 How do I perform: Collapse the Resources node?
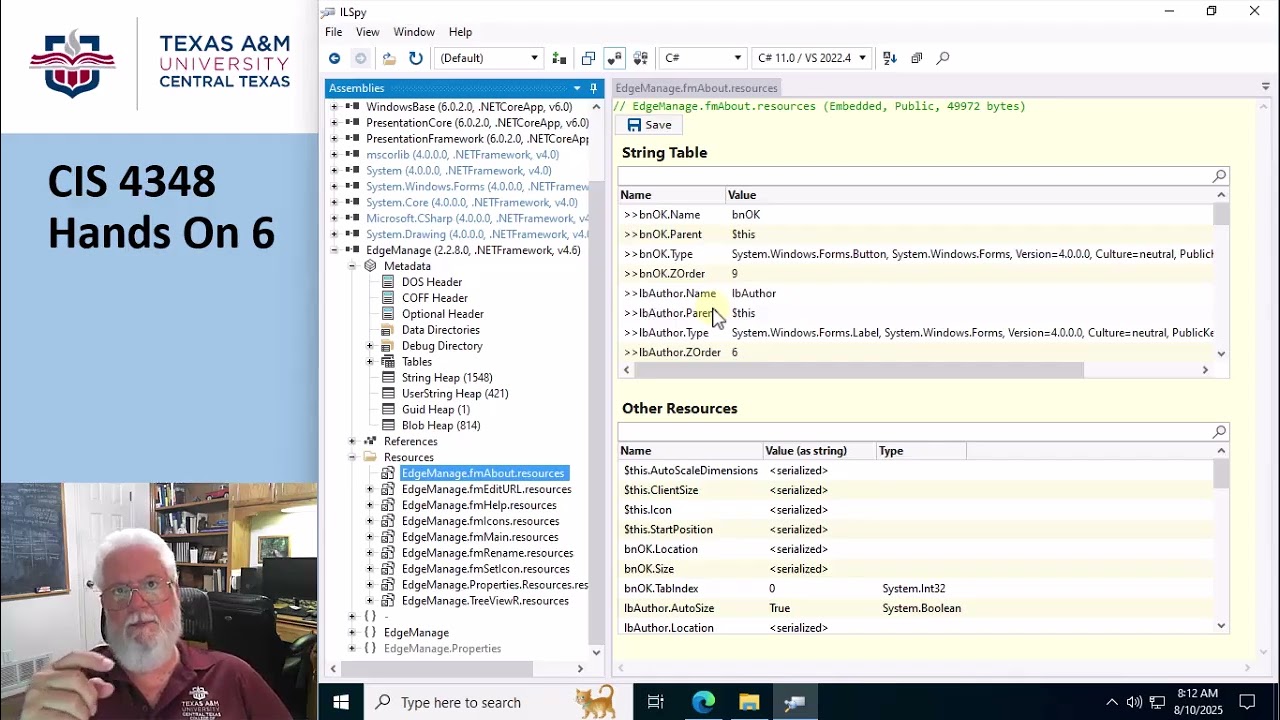(352, 457)
